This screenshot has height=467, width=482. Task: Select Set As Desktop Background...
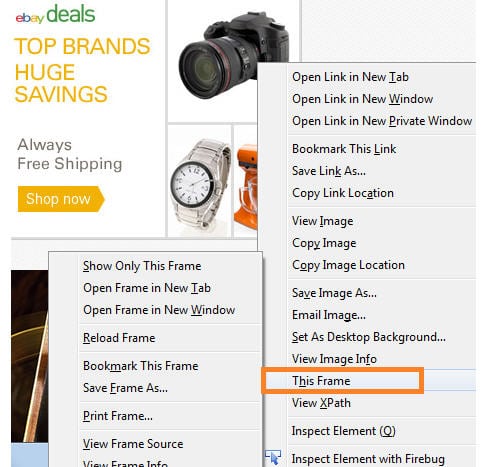[369, 337]
